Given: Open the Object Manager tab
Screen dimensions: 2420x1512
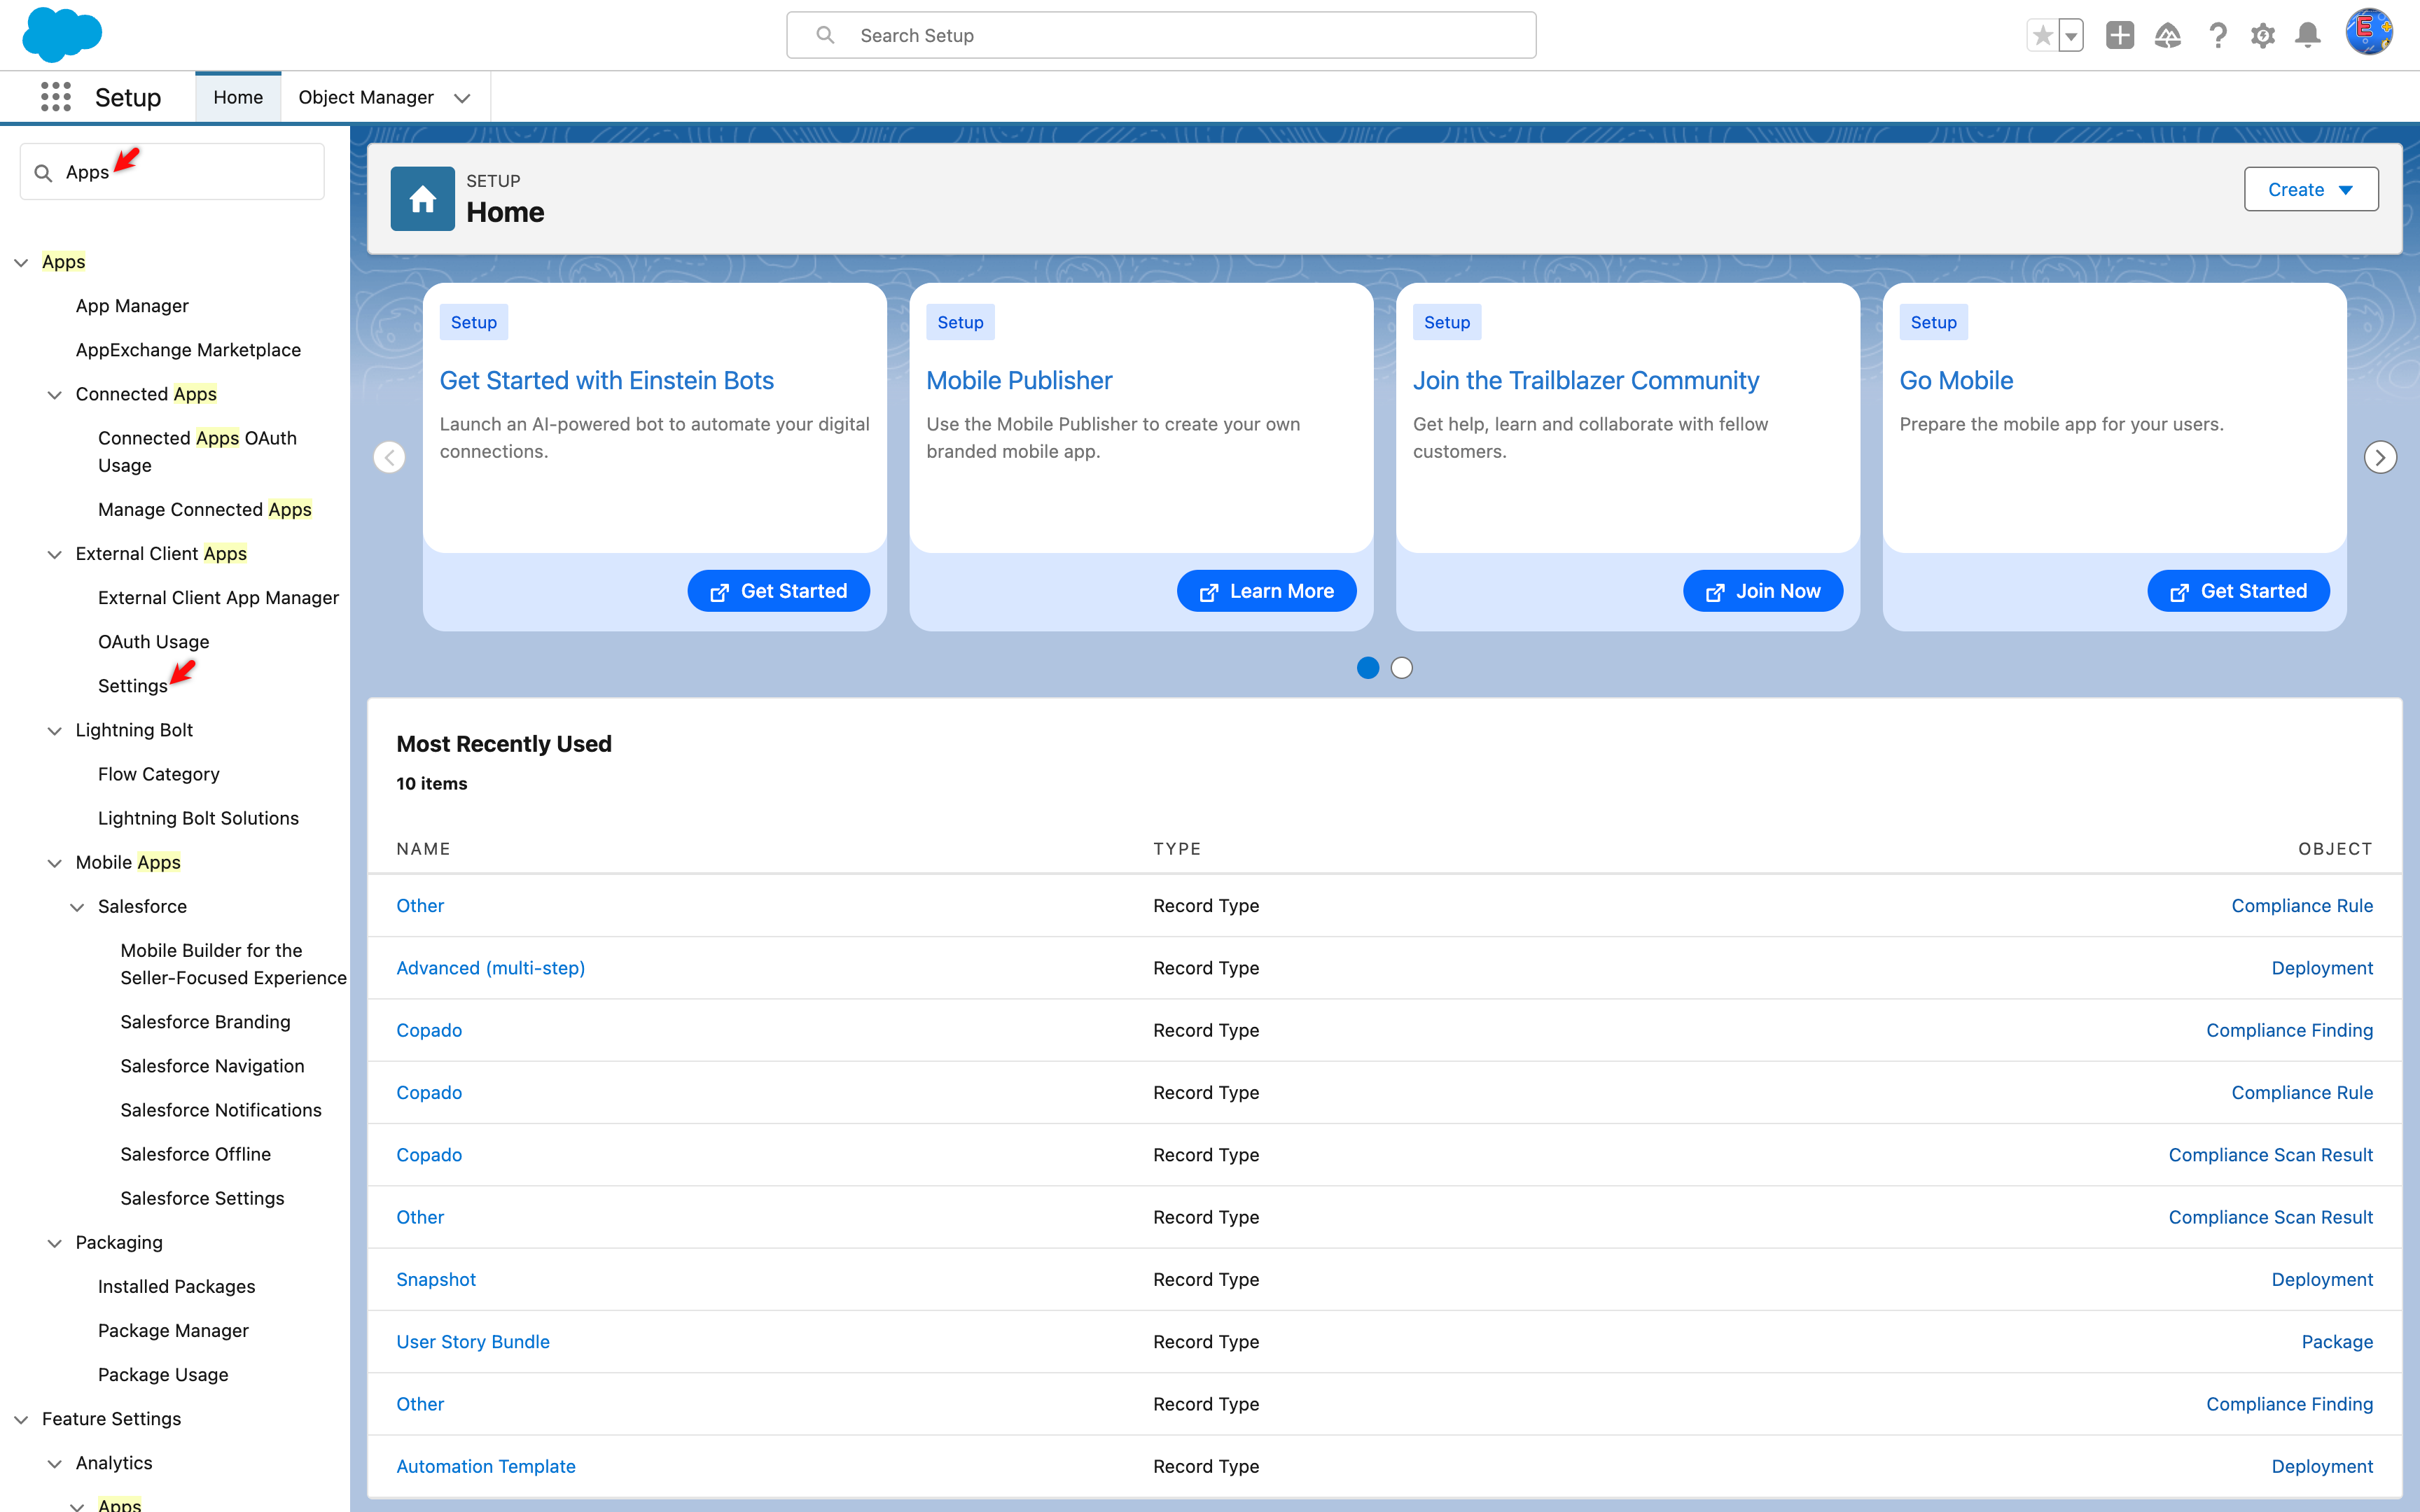Looking at the screenshot, I should (x=365, y=96).
